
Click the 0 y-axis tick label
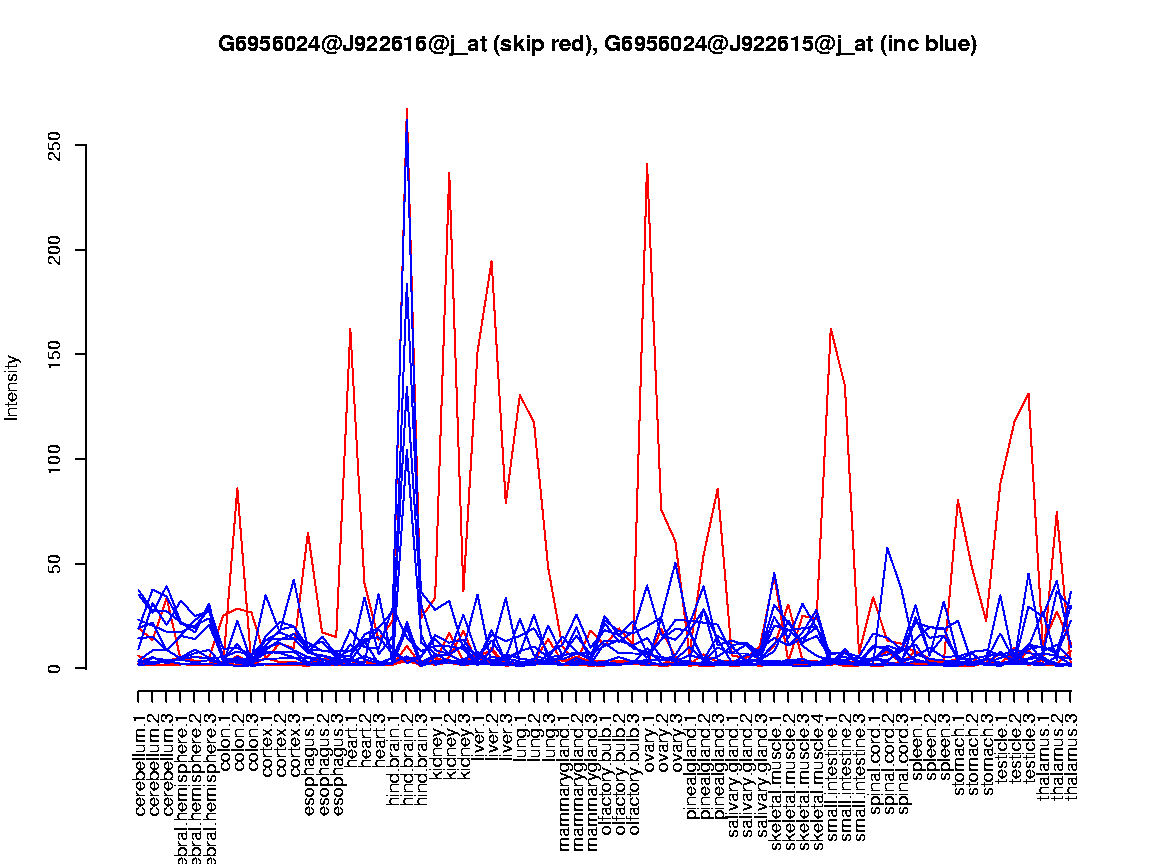coord(56,668)
